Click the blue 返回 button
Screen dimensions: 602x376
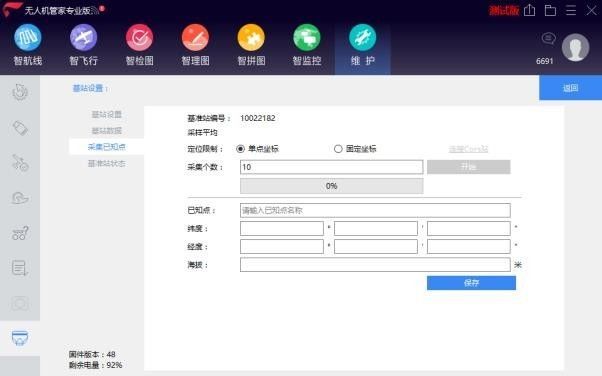tap(571, 88)
